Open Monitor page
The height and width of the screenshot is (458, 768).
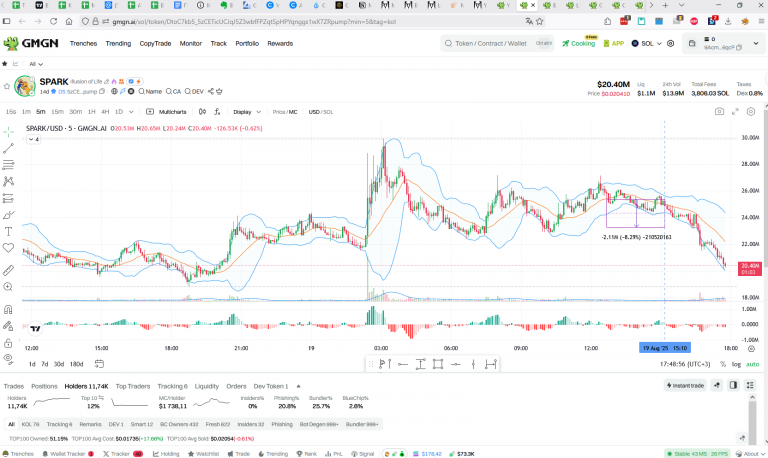click(191, 44)
